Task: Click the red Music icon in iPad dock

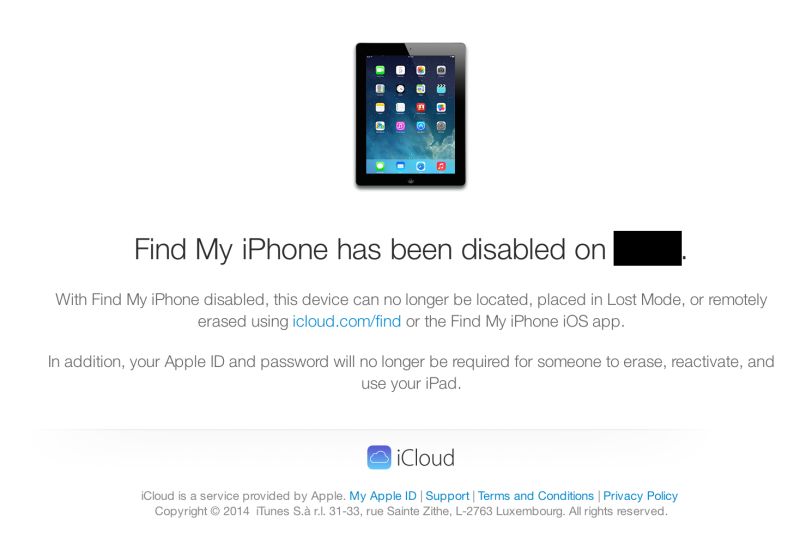Action: [x=441, y=166]
